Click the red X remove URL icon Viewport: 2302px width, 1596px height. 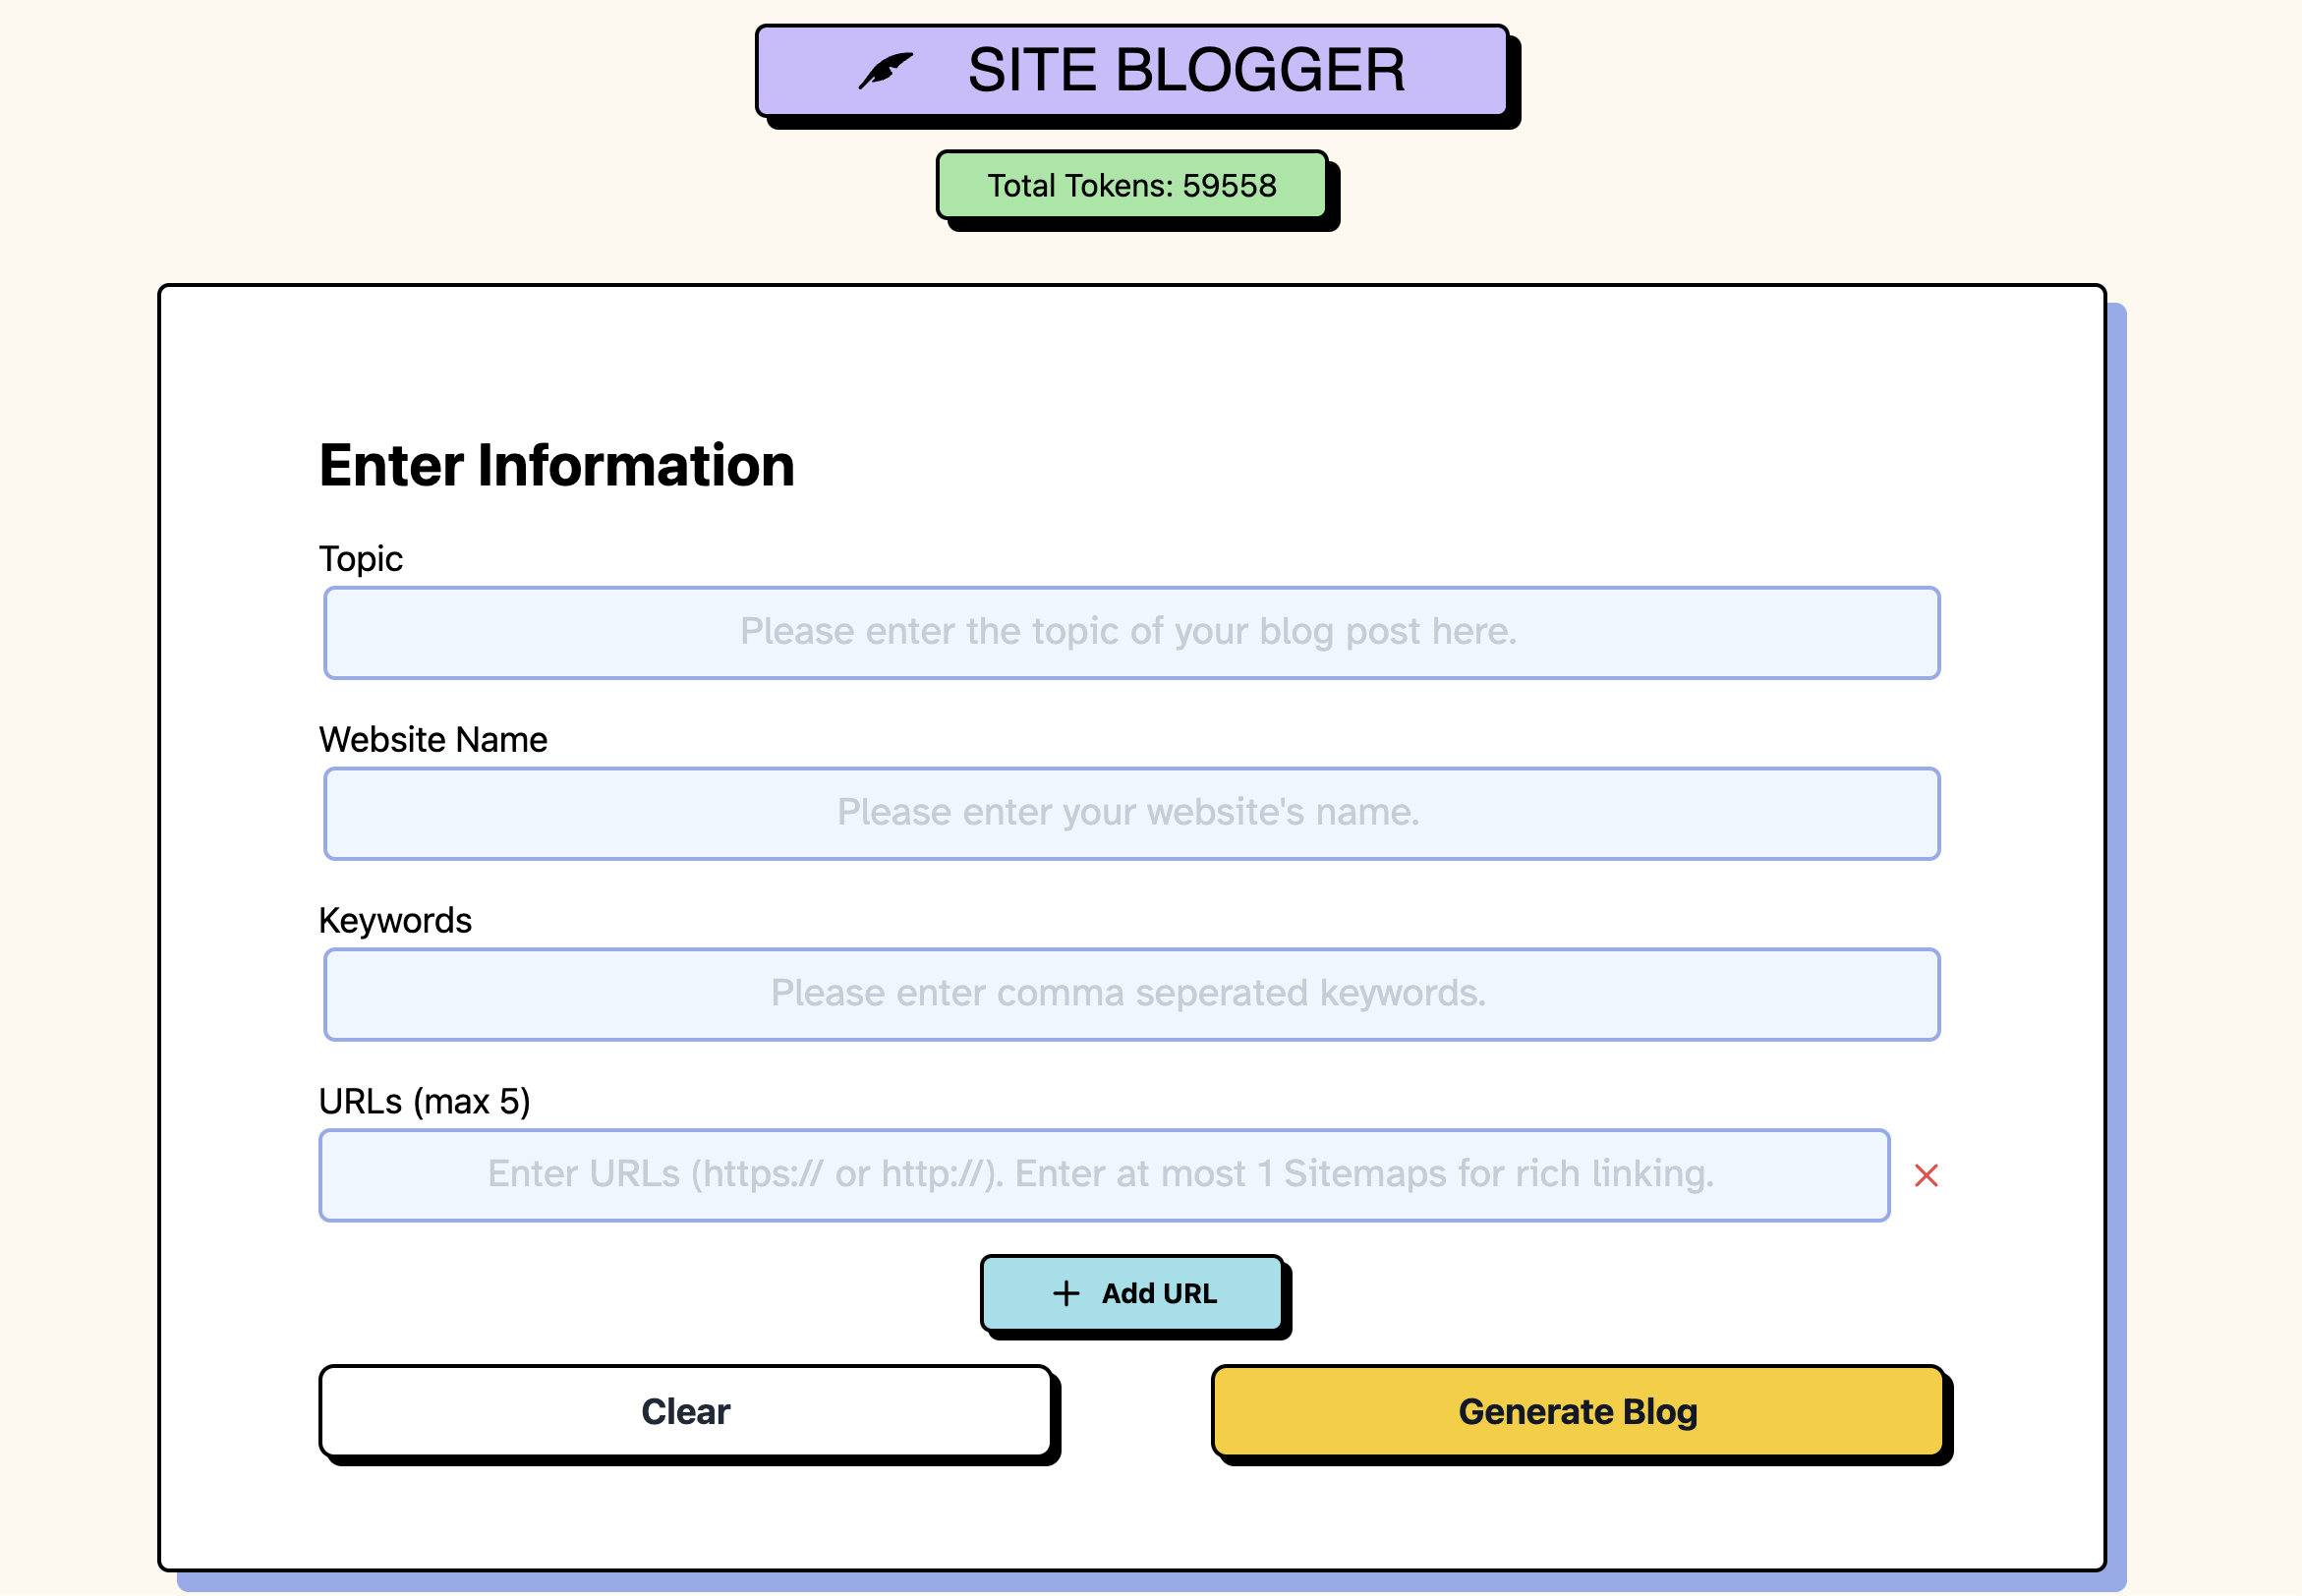[1925, 1175]
